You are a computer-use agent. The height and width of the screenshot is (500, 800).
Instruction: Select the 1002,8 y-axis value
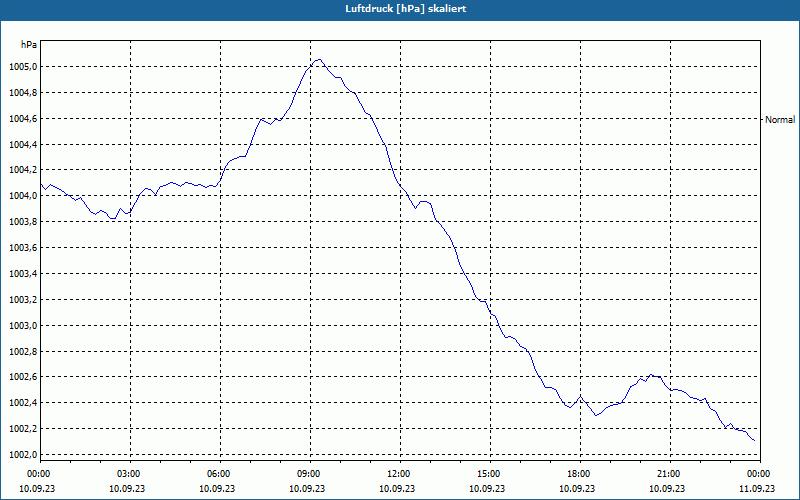click(x=22, y=352)
